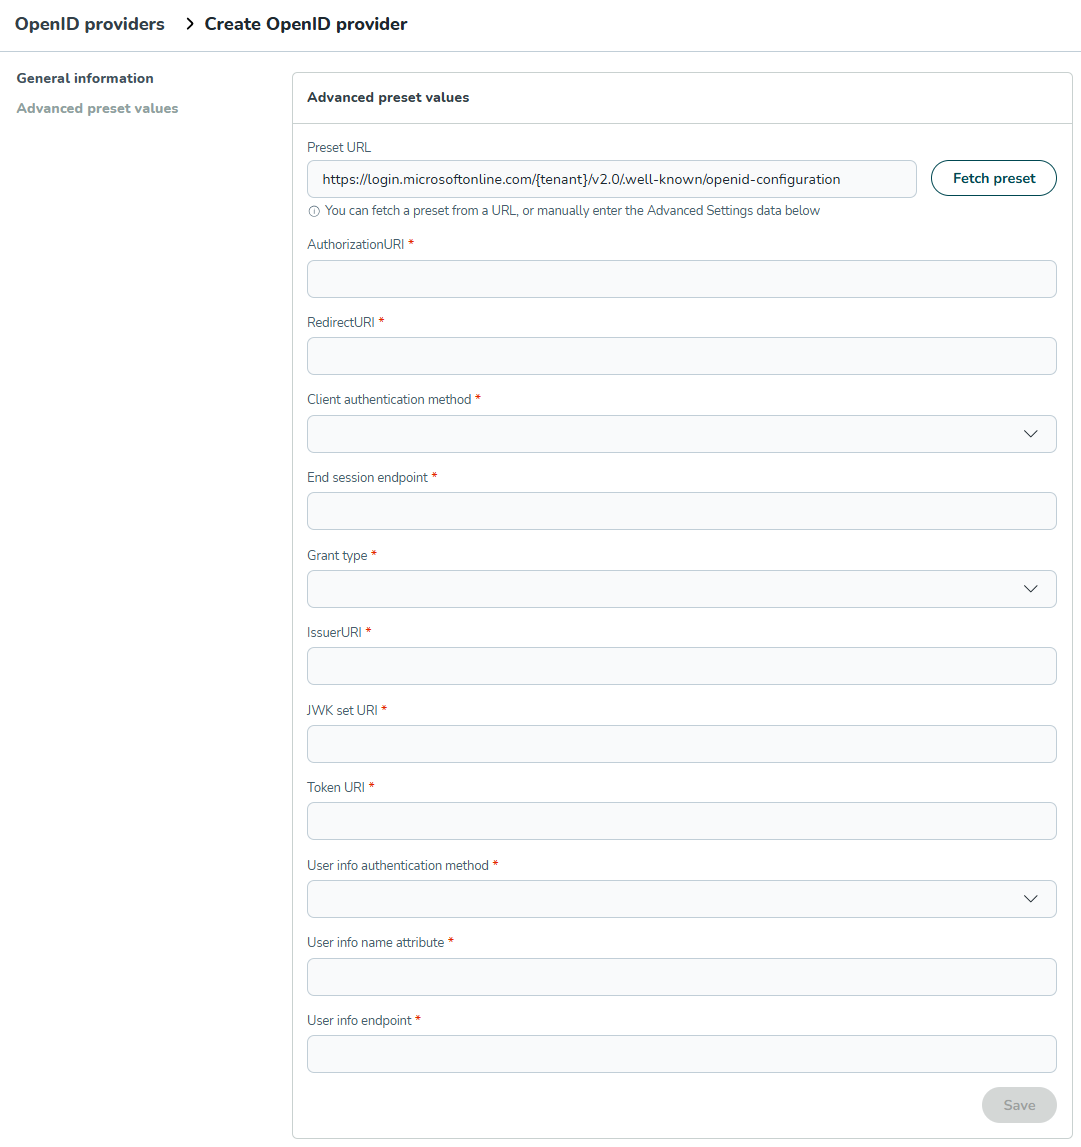The height and width of the screenshot is (1147, 1081).
Task: Focus the AuthorizationURI text field
Action: coord(681,279)
